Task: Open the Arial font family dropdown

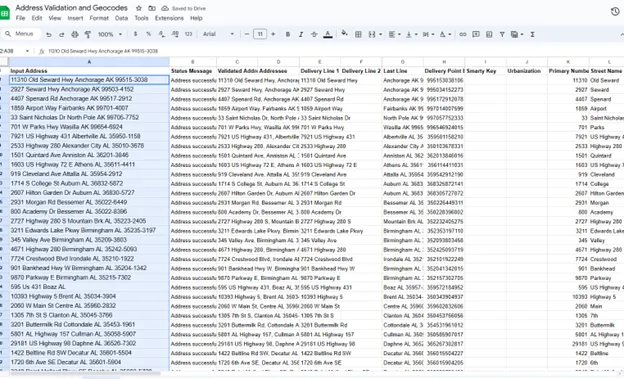Action: [218, 34]
